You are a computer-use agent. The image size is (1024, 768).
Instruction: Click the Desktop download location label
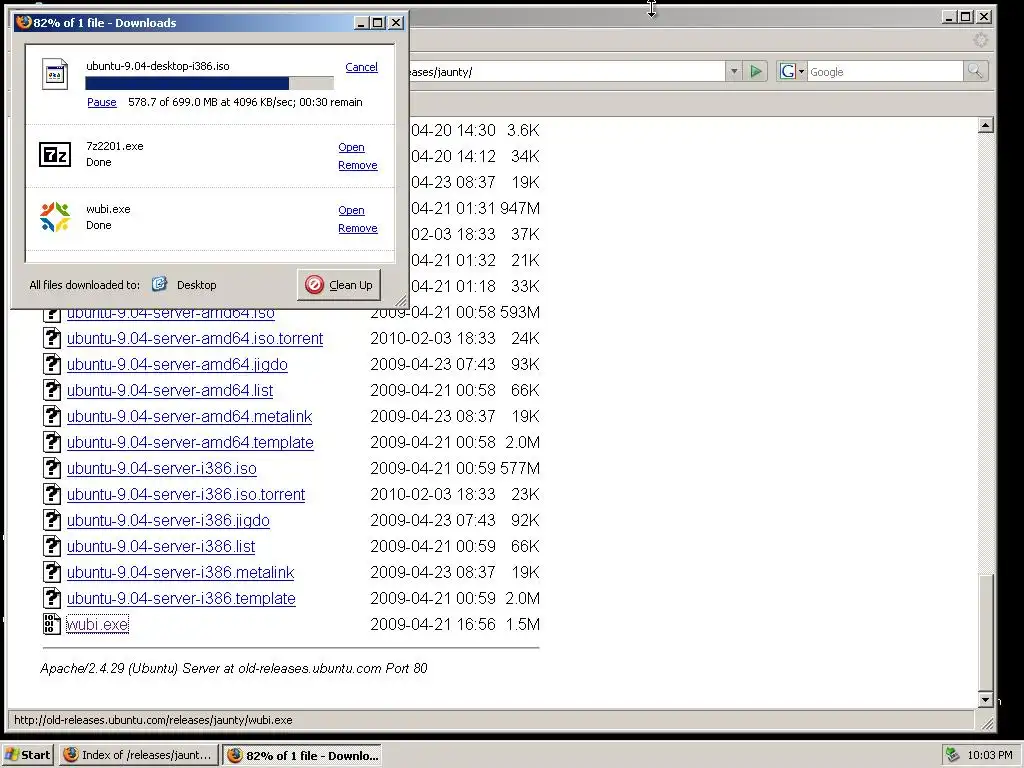coord(197,285)
